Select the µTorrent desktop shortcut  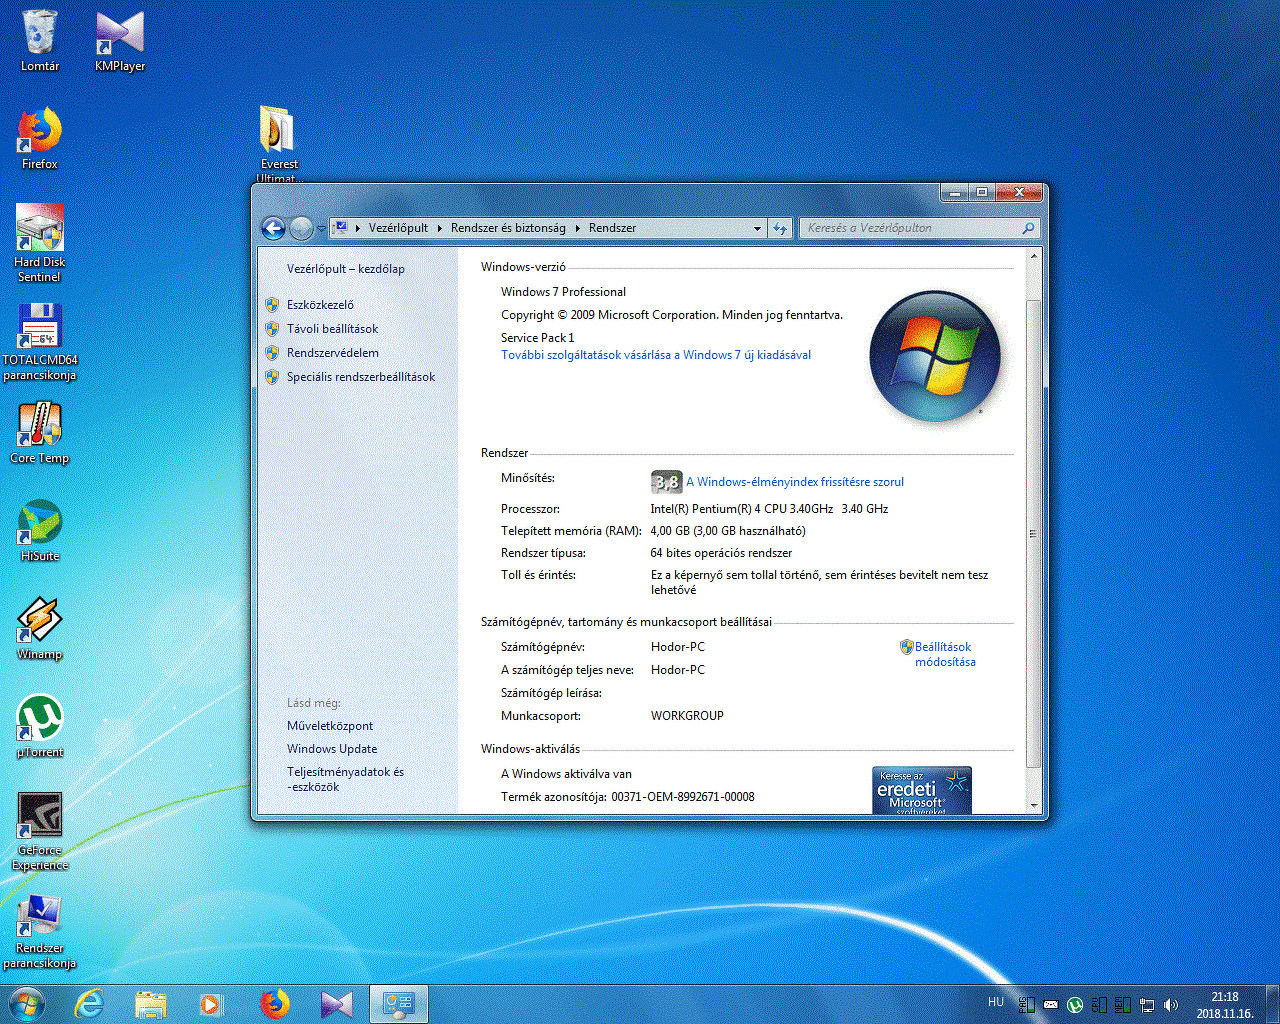pos(40,727)
